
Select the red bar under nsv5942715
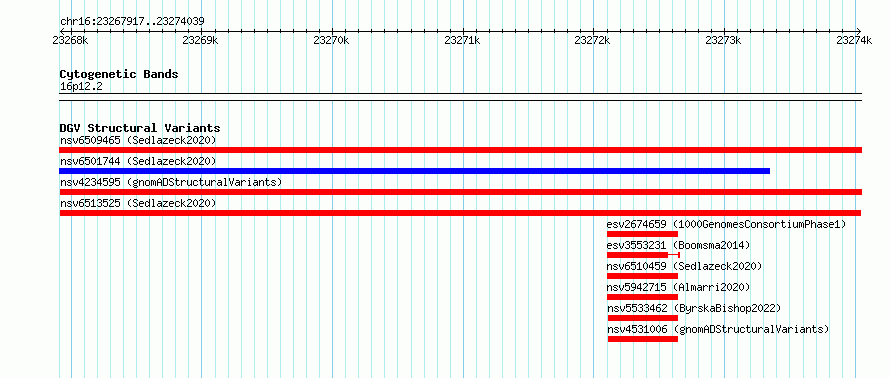(x=642, y=297)
